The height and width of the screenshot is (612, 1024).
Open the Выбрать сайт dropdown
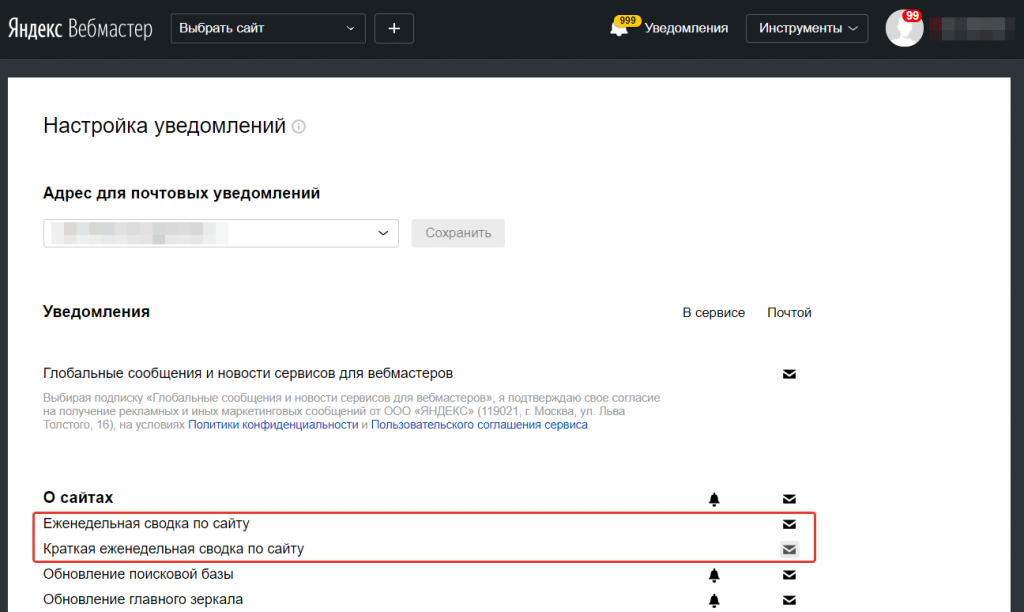coord(268,29)
